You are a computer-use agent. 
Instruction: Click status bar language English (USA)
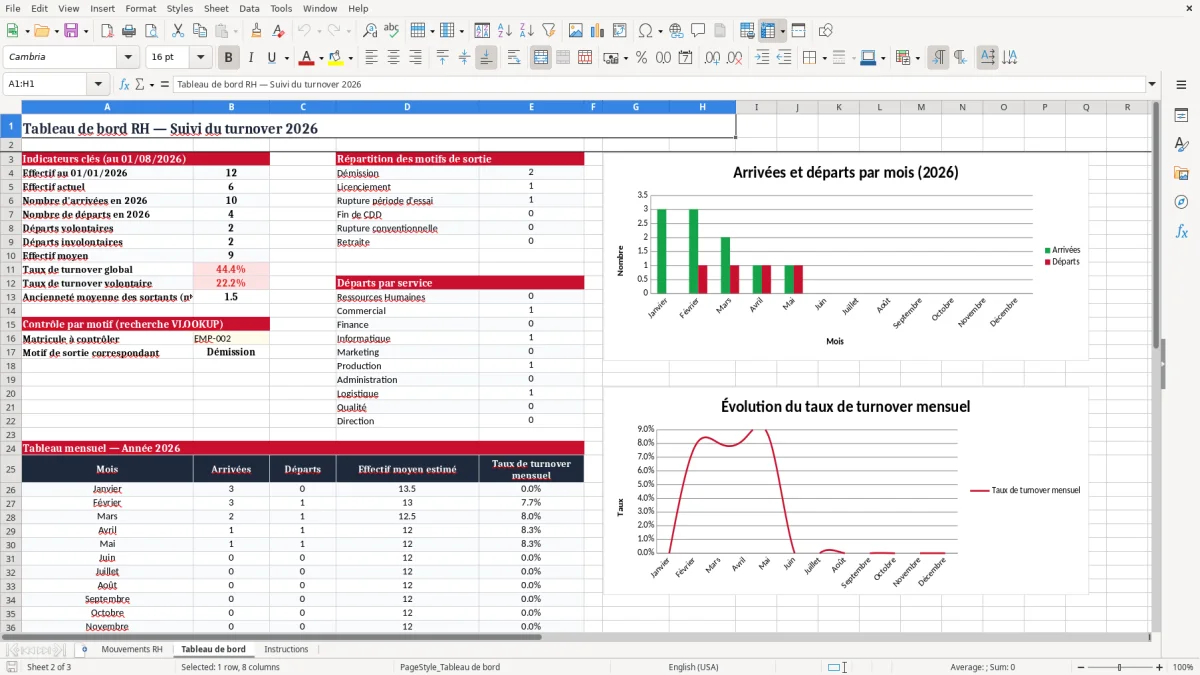coord(693,667)
